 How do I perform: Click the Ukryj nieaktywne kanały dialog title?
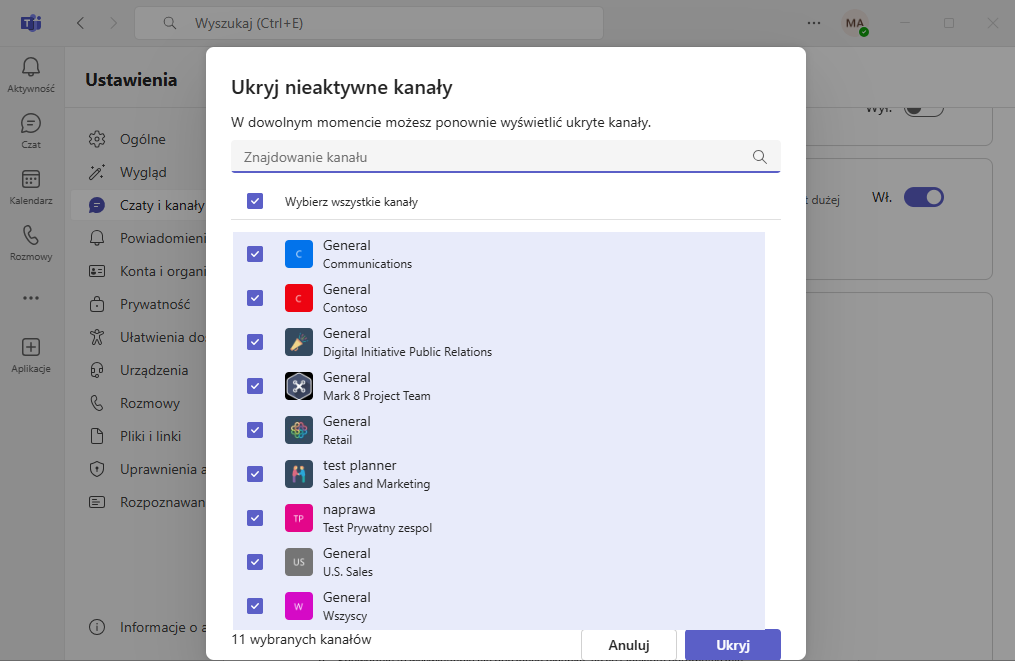342,87
